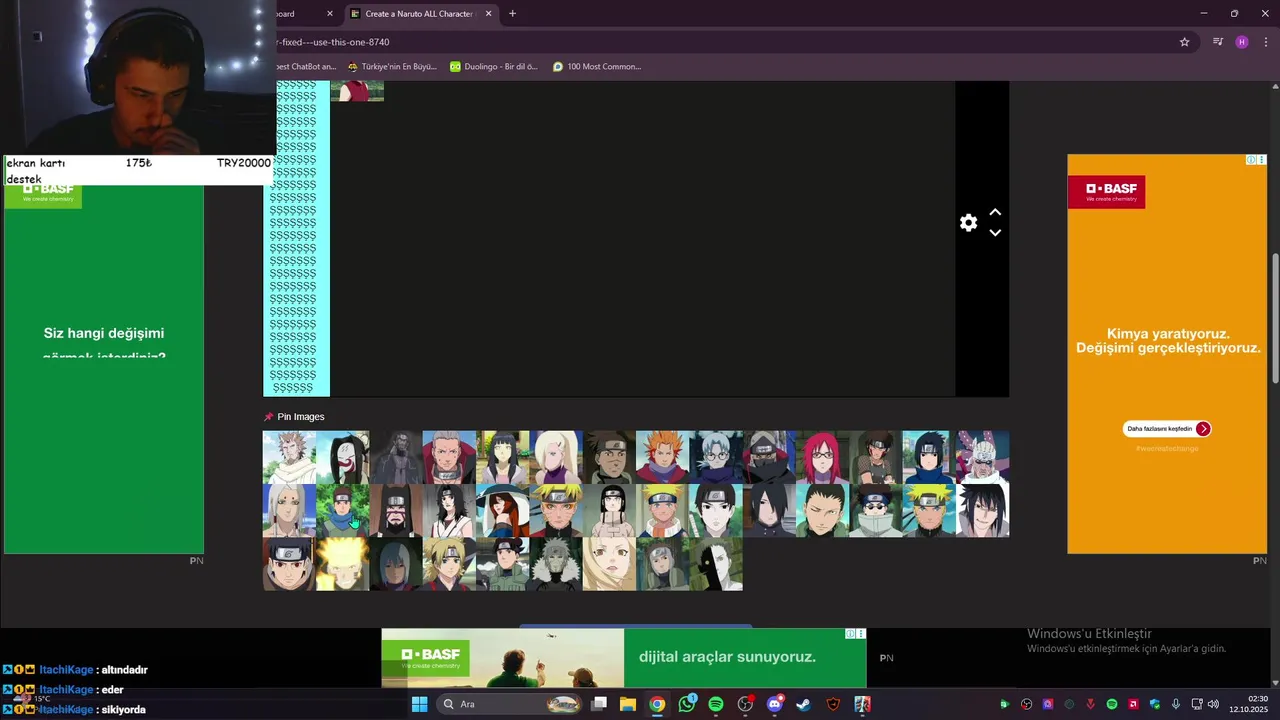1280x720 pixels.
Task: Select the Killer Bee image with sunglasses
Action: [982, 457]
